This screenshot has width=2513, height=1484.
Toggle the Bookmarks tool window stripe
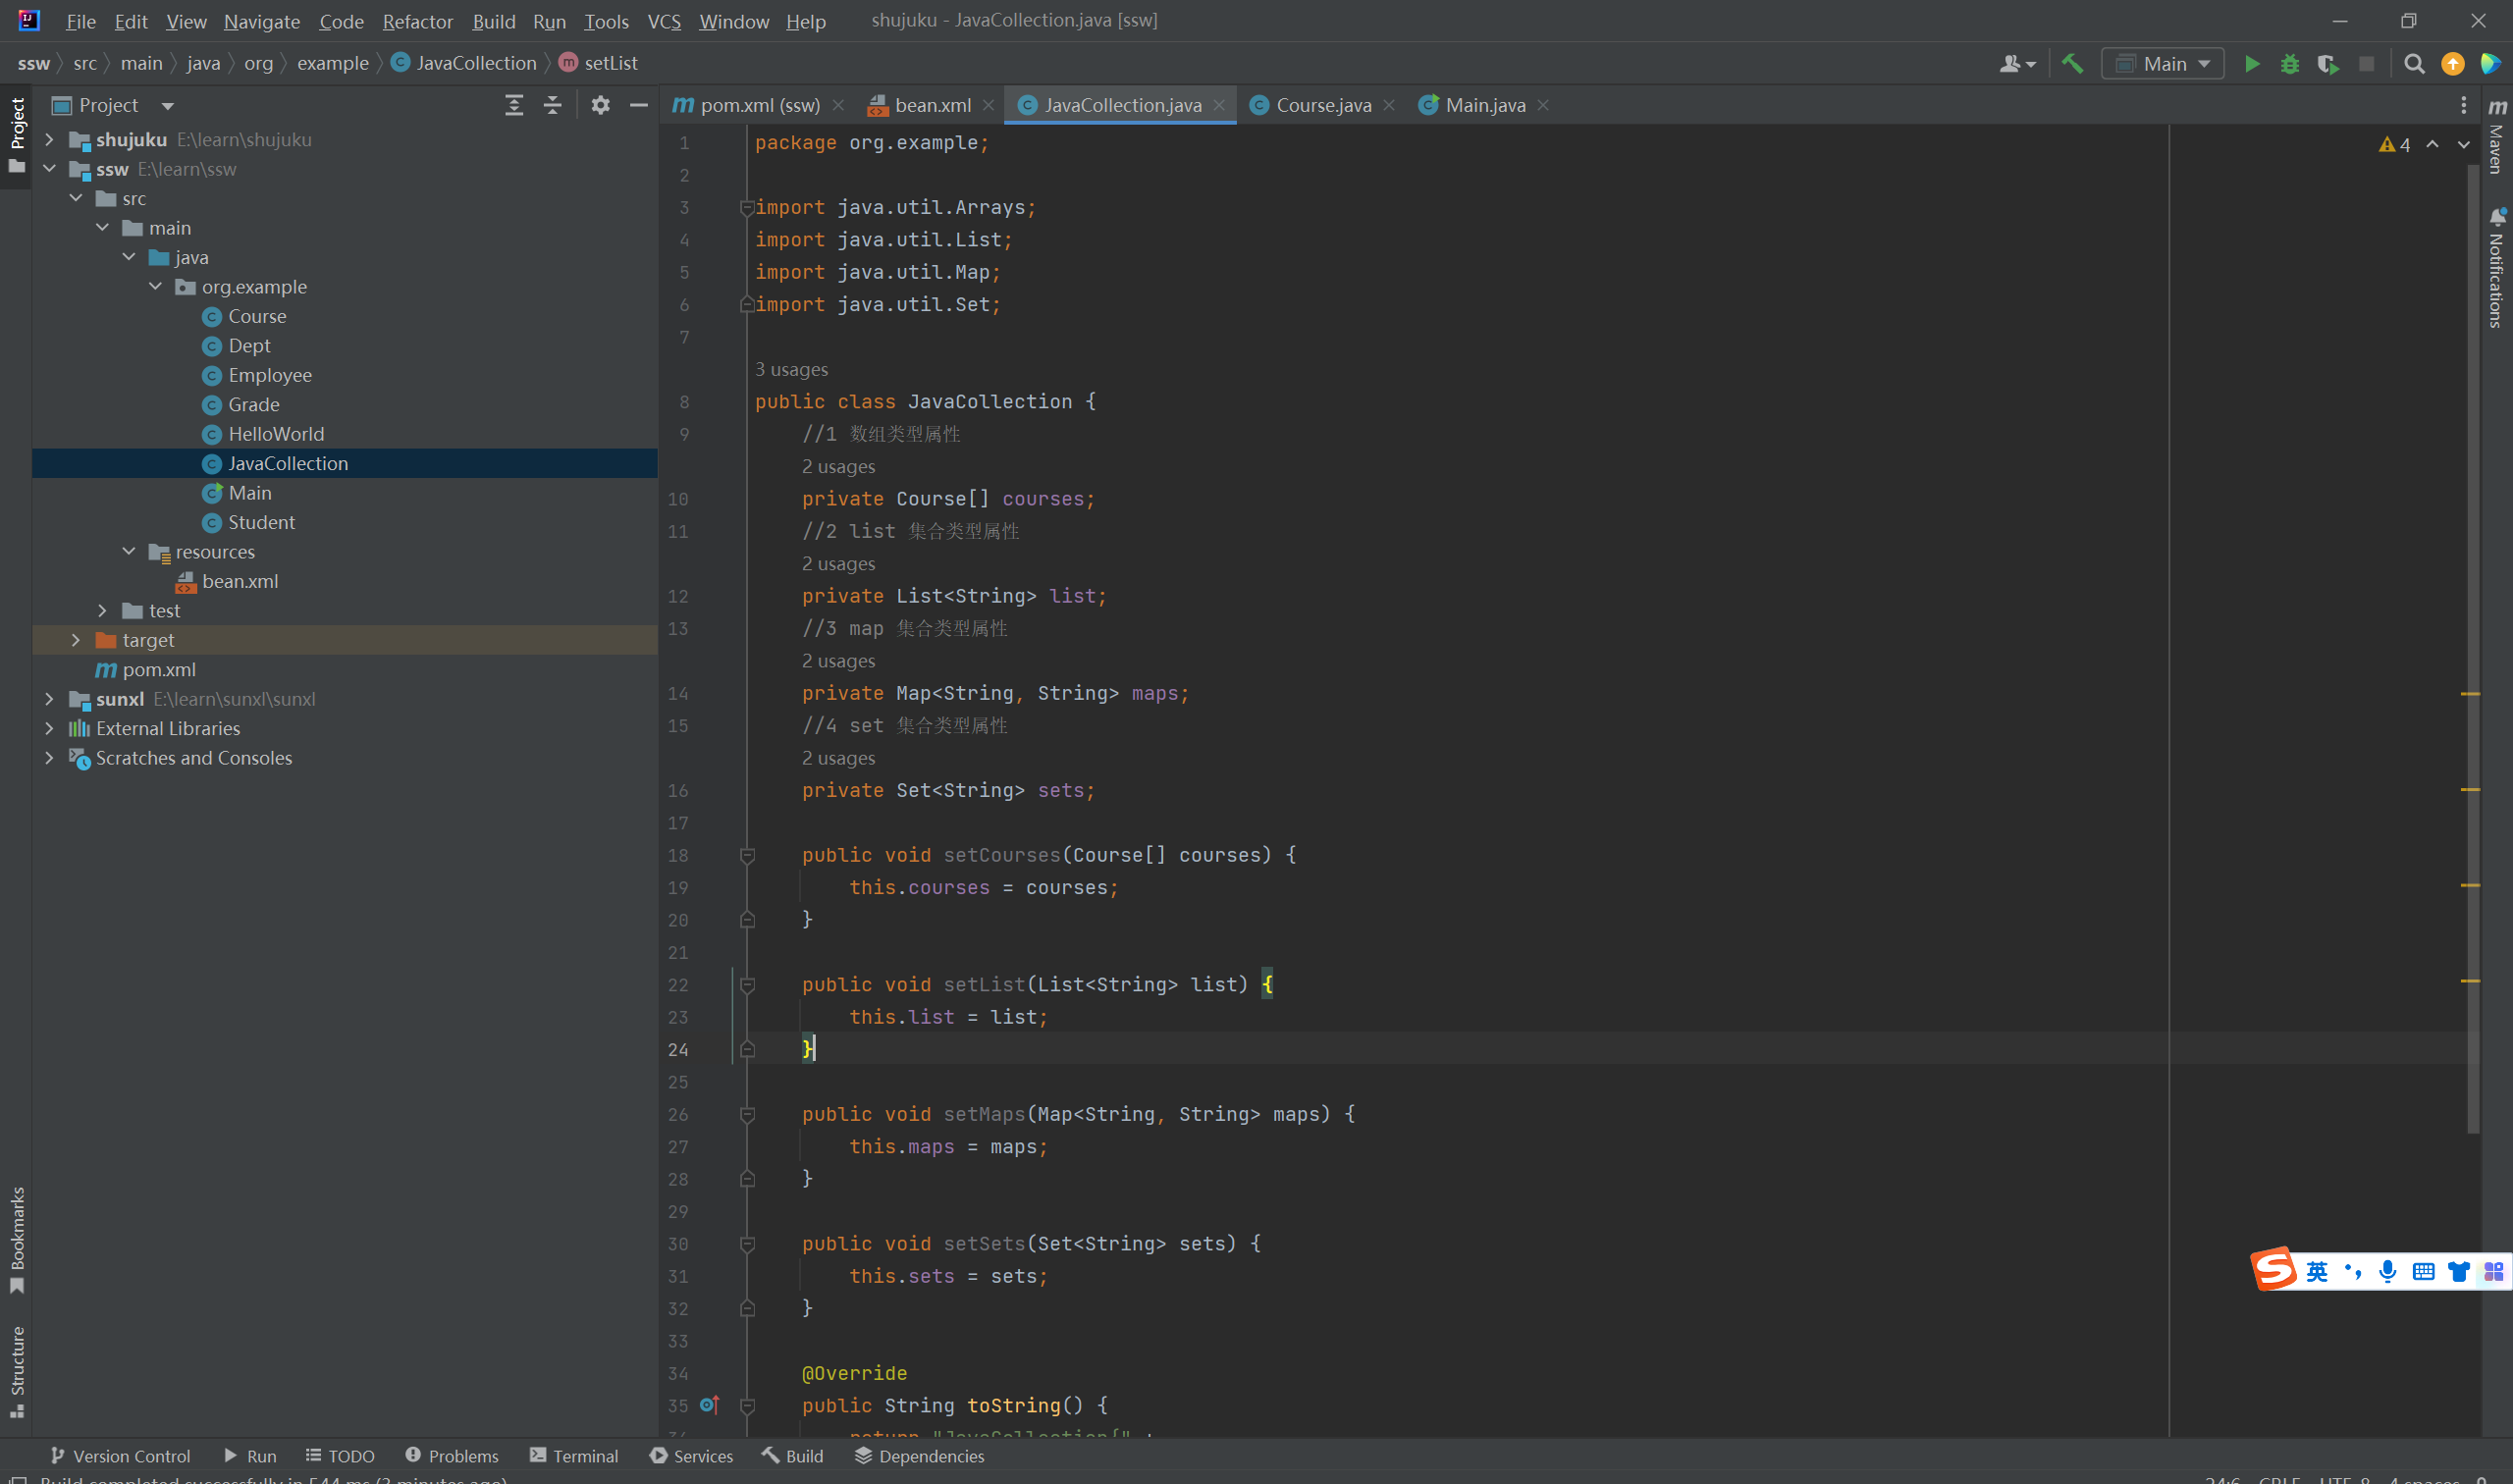click(x=17, y=1238)
